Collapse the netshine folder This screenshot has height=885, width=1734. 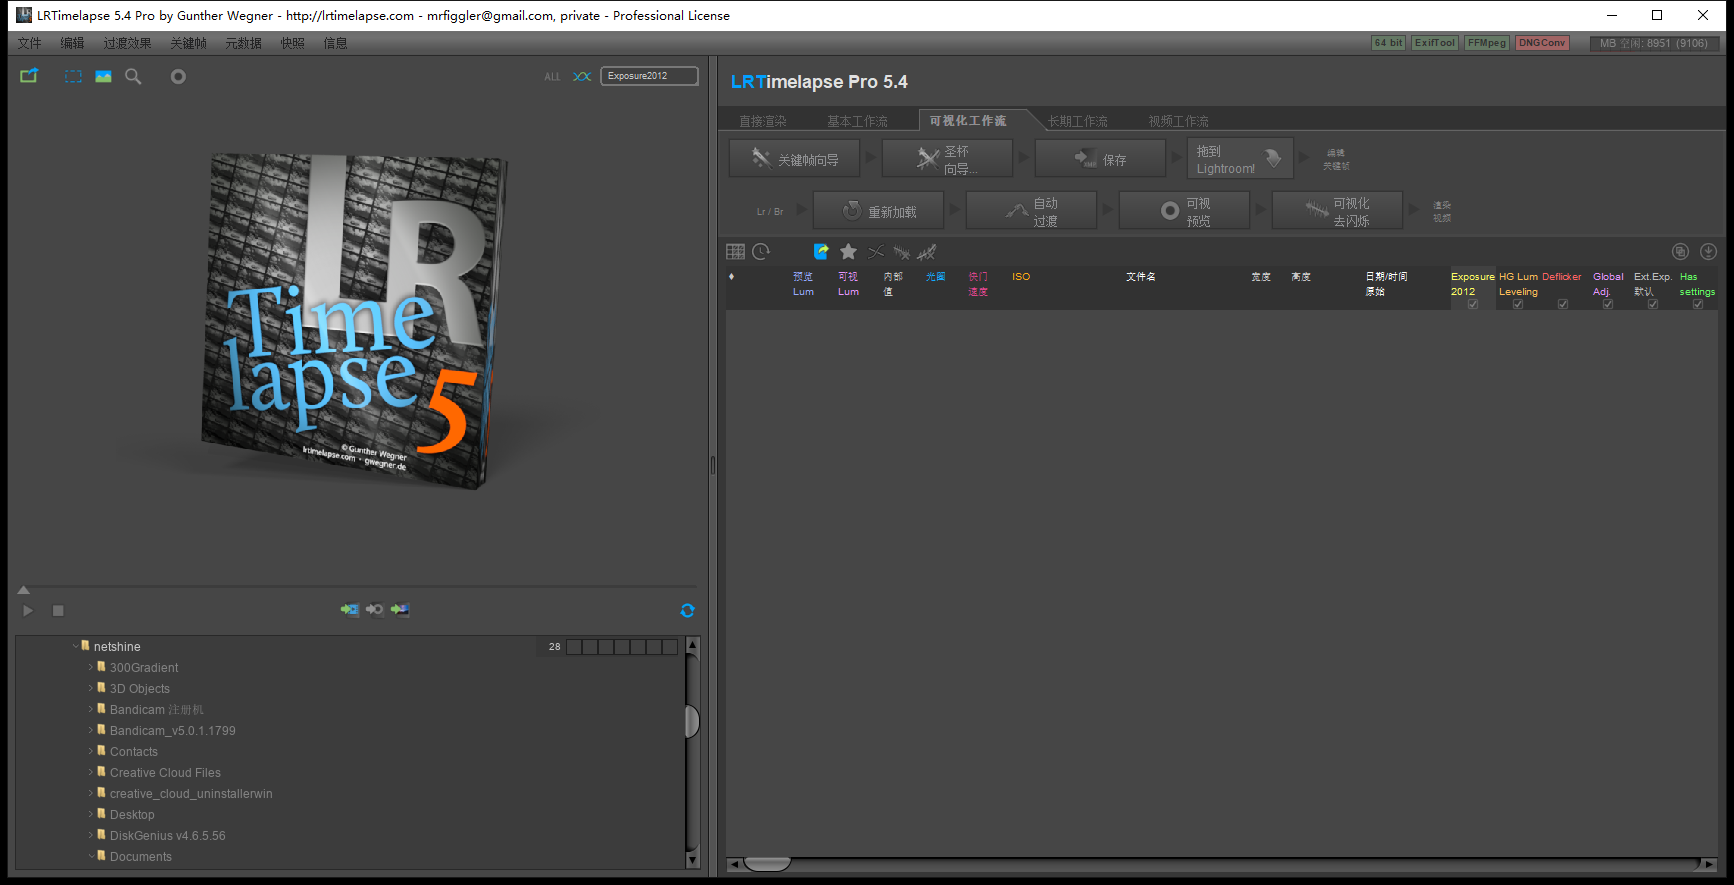[x=75, y=646]
